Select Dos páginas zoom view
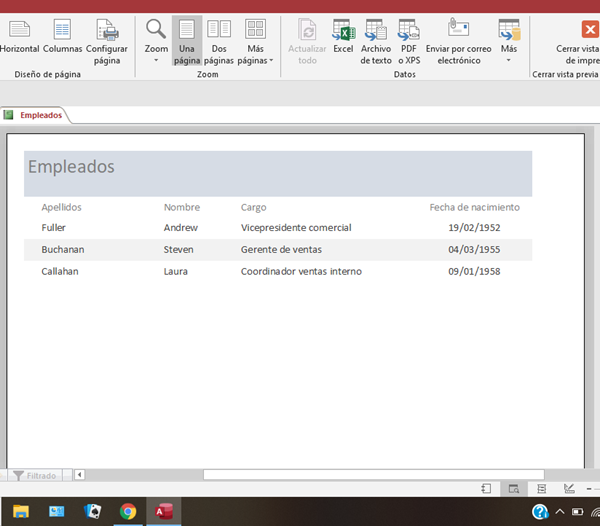 218,41
